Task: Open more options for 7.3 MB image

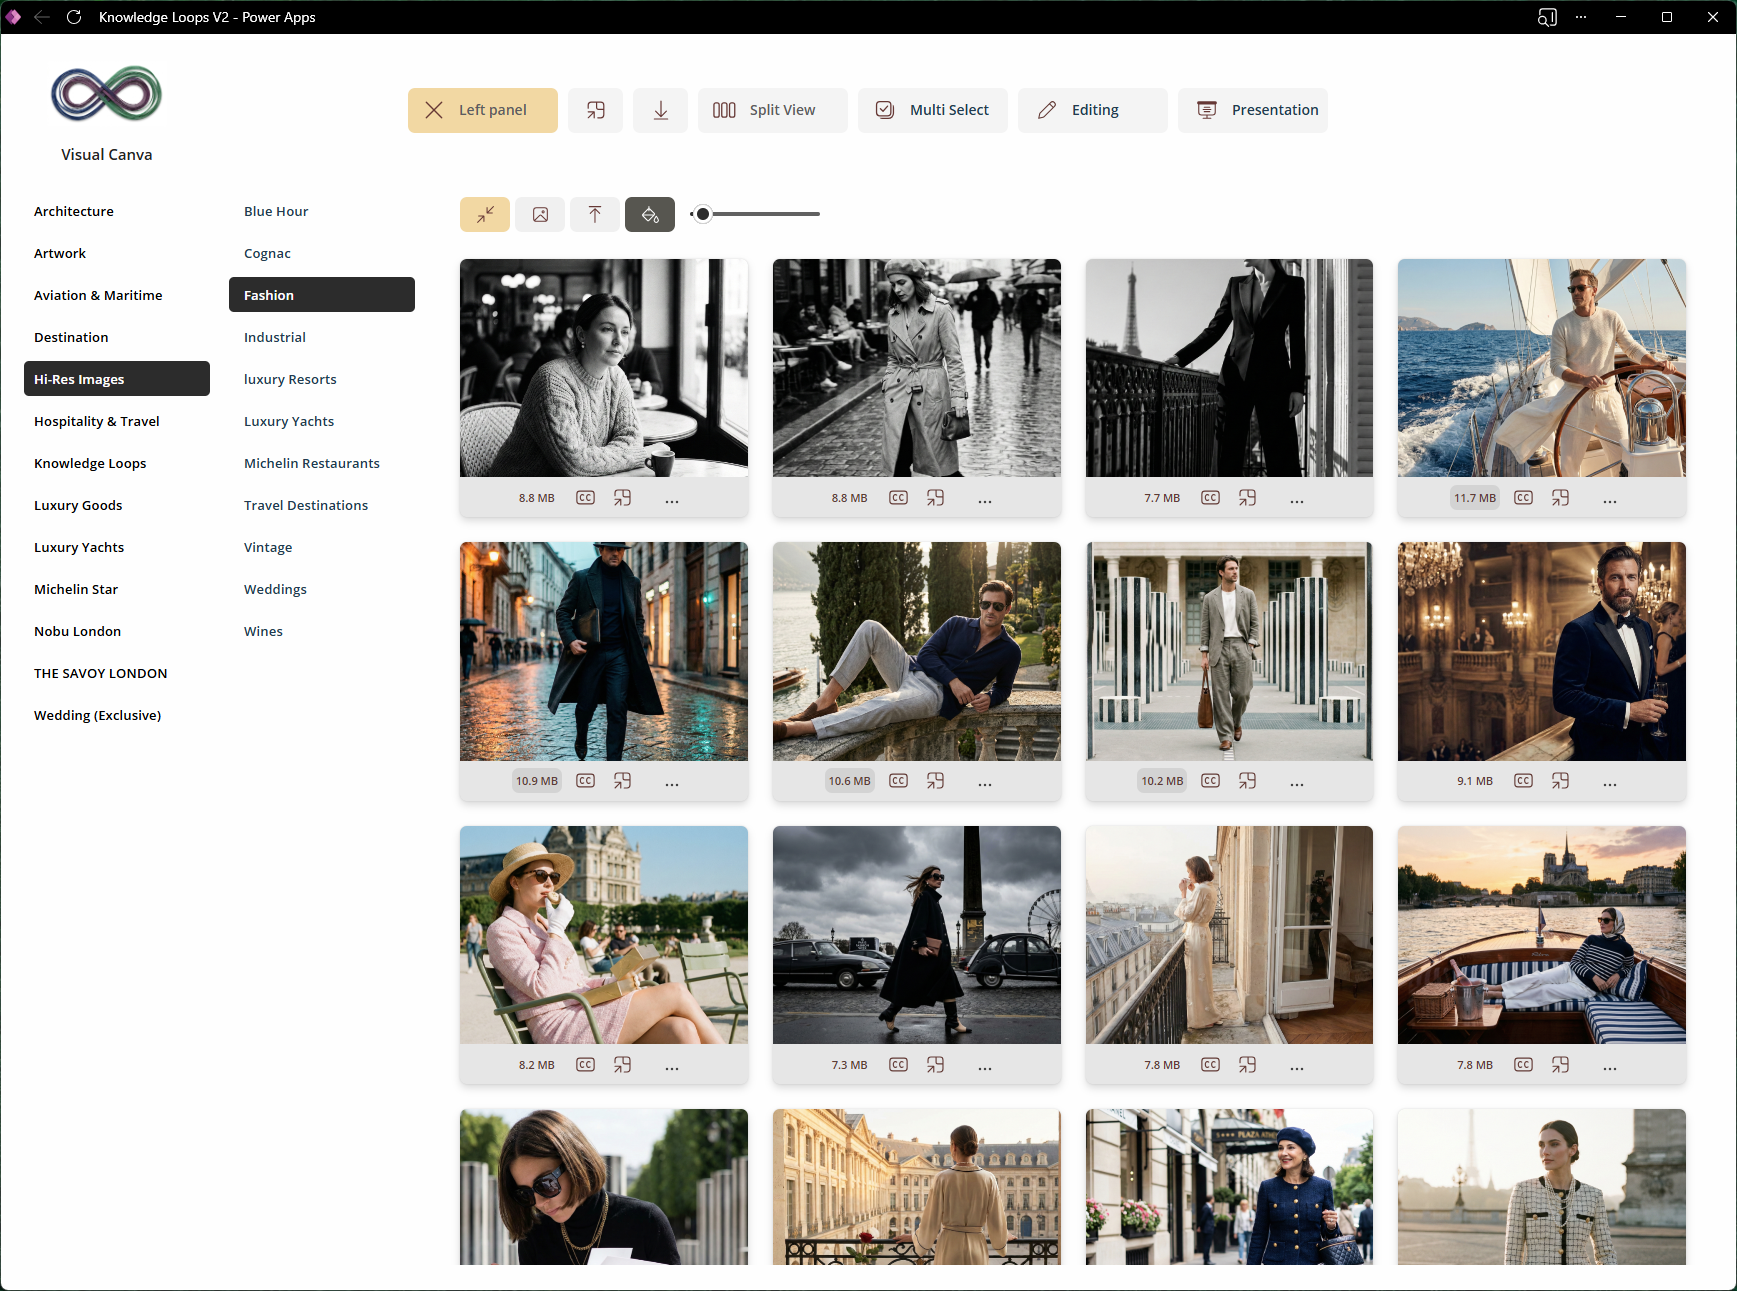Action: [x=985, y=1067]
